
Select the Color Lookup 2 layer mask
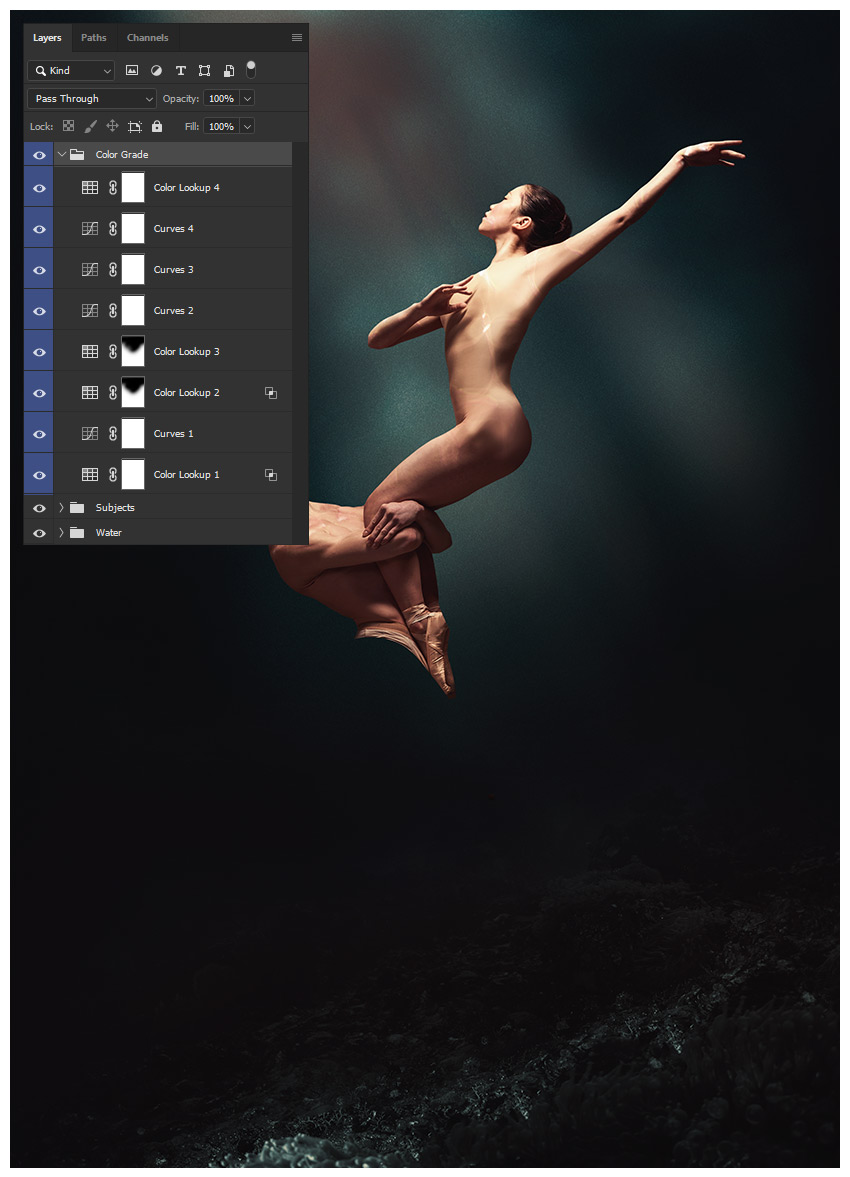(133, 393)
